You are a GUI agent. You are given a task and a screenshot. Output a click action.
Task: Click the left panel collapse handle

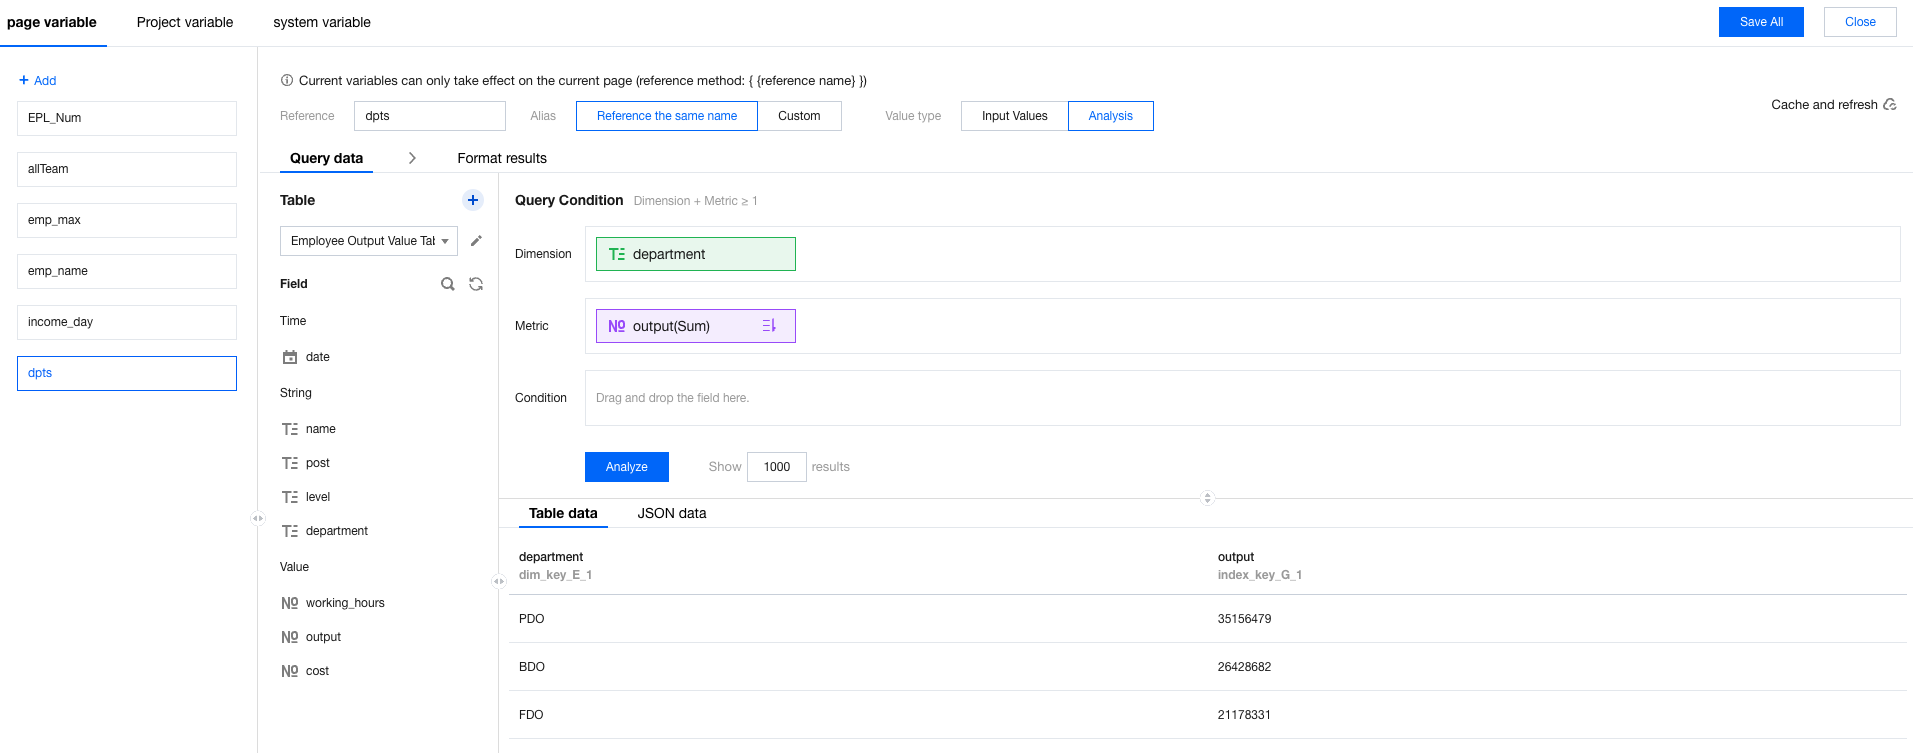(x=258, y=518)
